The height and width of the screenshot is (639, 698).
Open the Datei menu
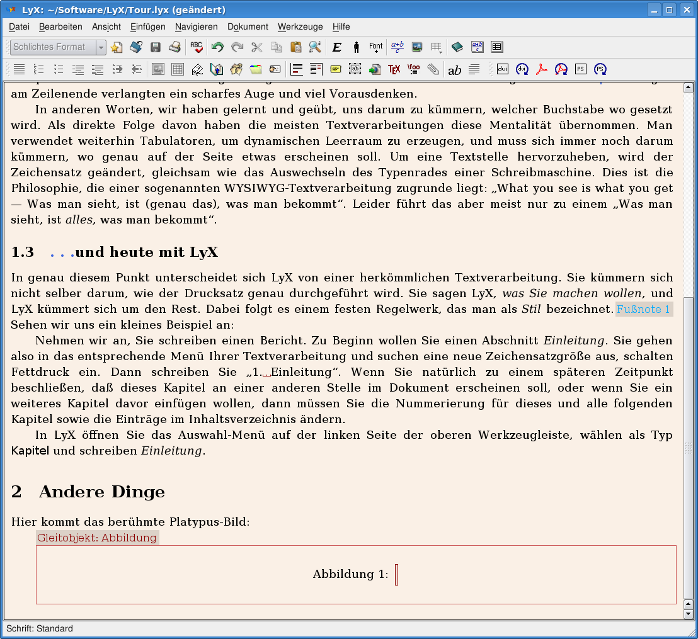point(19,27)
